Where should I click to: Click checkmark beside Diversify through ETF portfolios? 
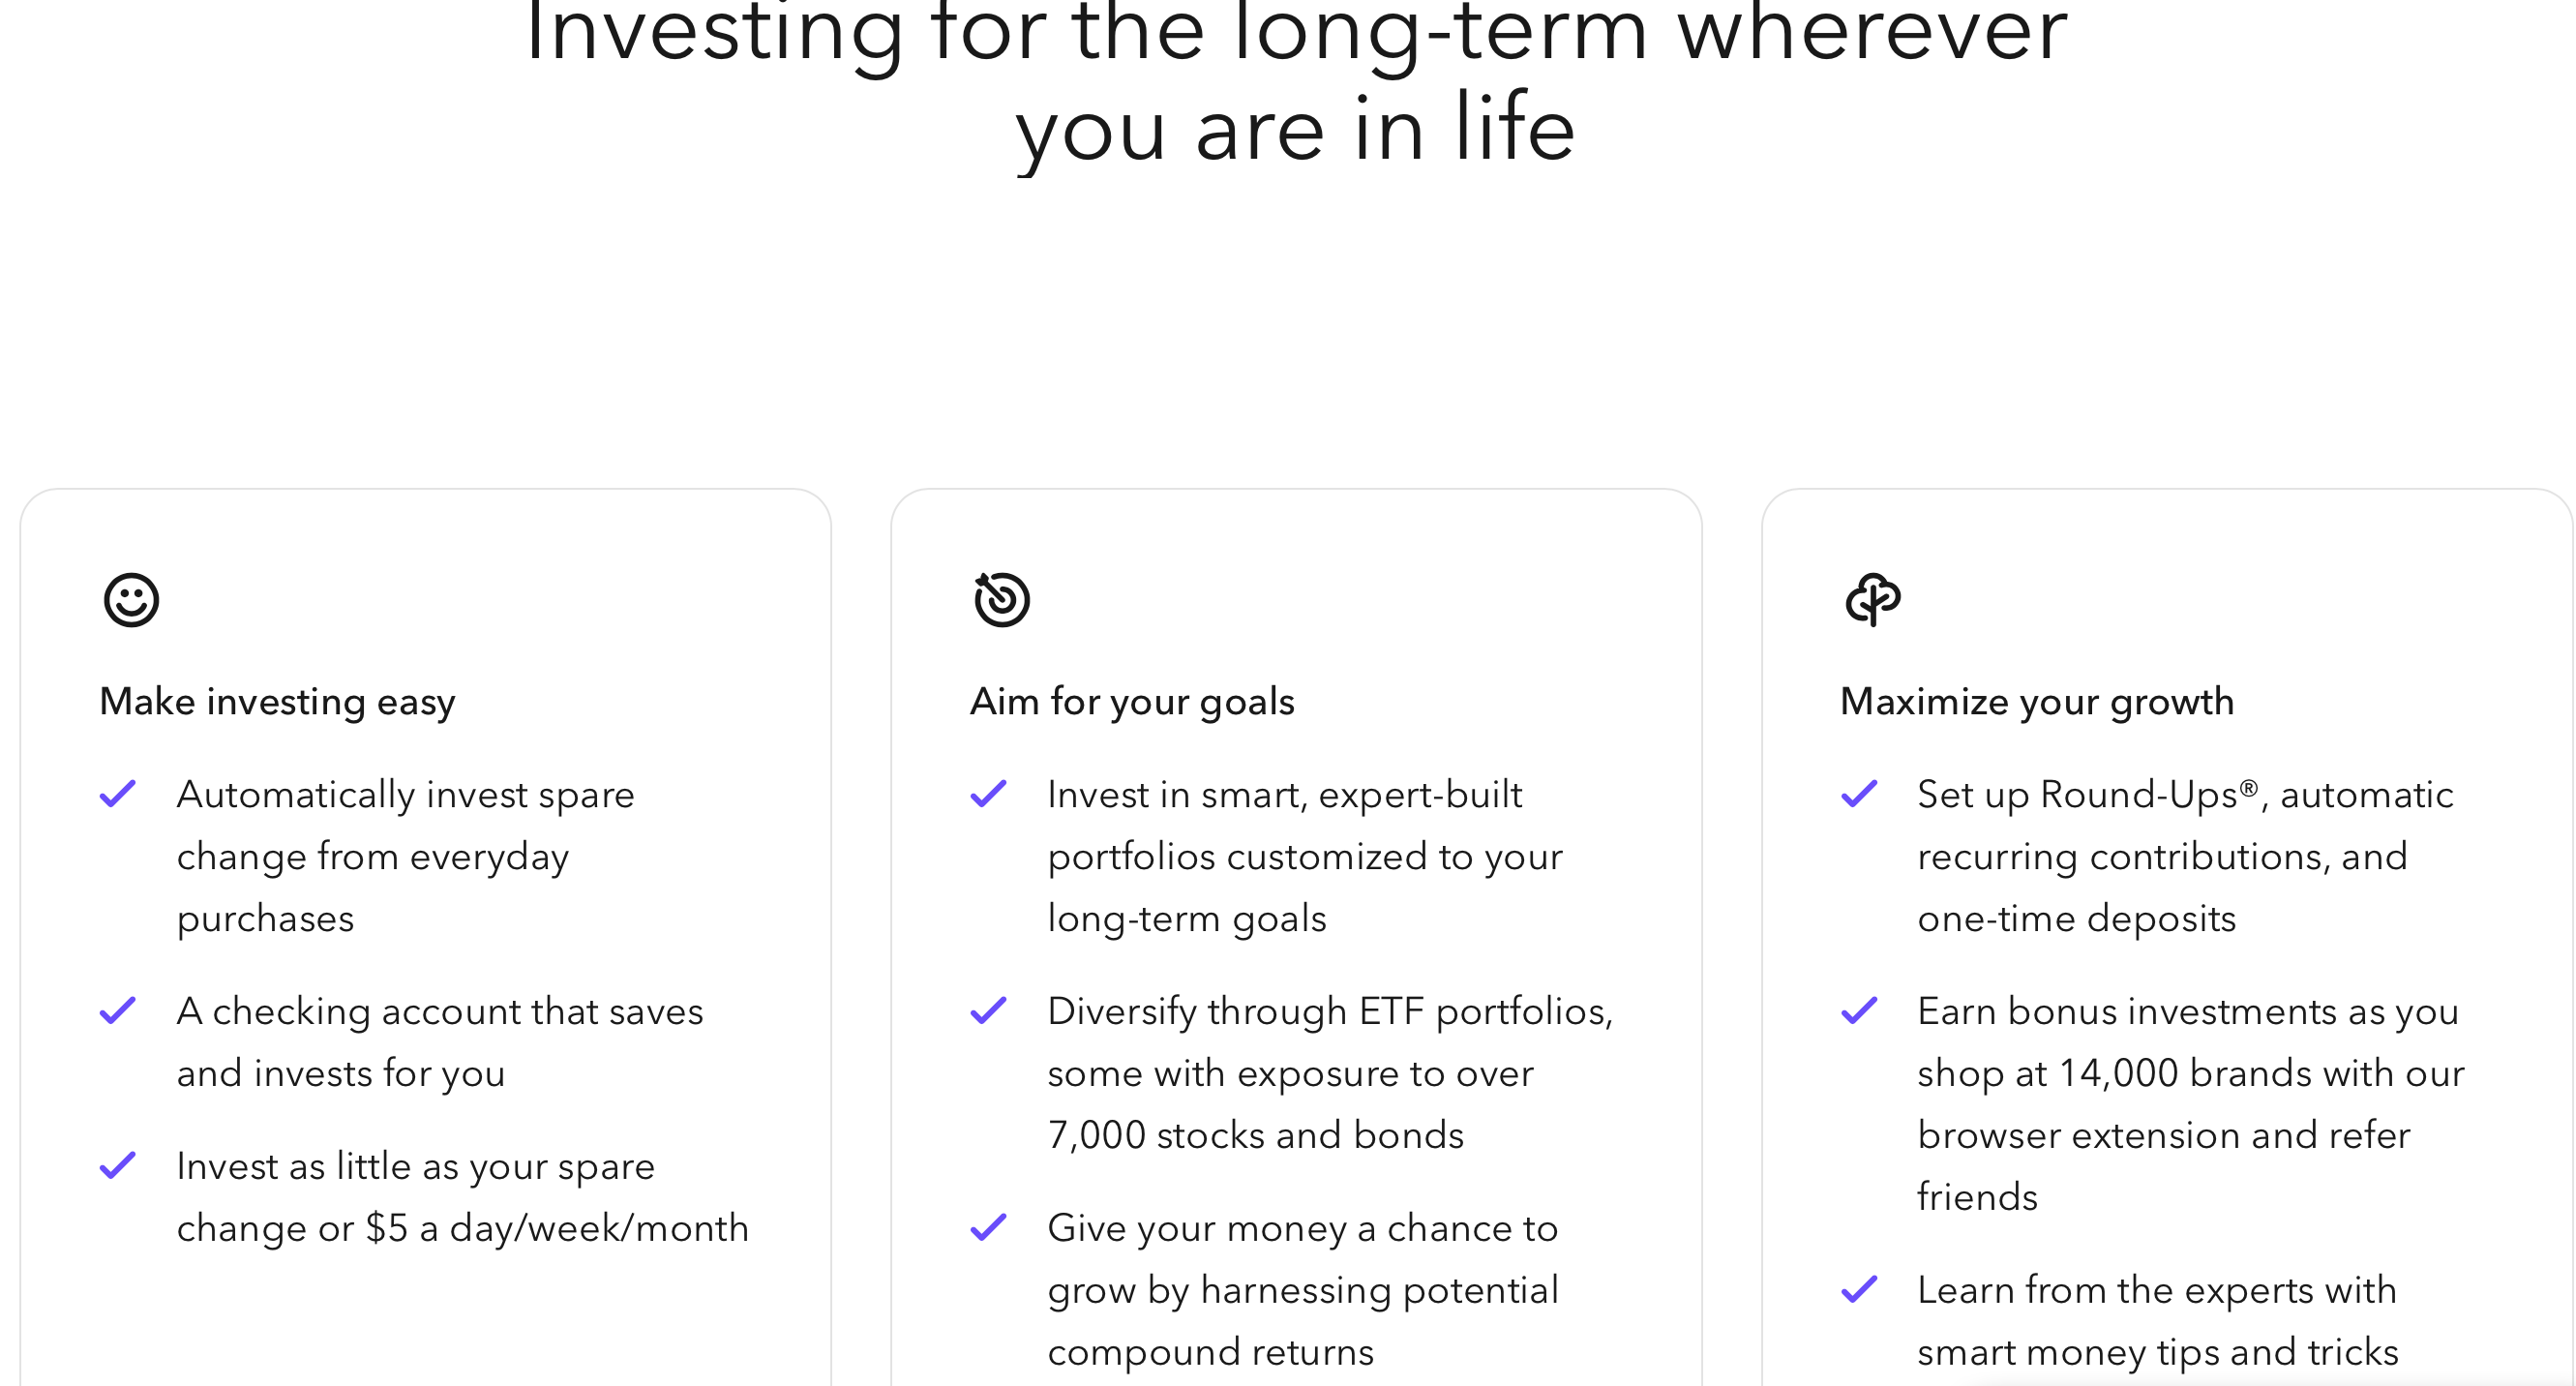989,1011
